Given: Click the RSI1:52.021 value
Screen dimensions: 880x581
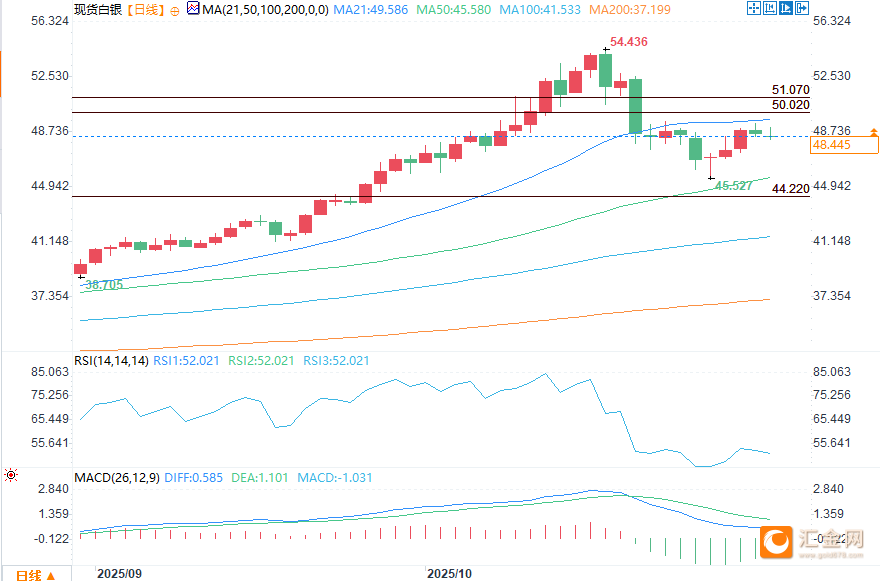Looking at the screenshot, I should point(186,360).
